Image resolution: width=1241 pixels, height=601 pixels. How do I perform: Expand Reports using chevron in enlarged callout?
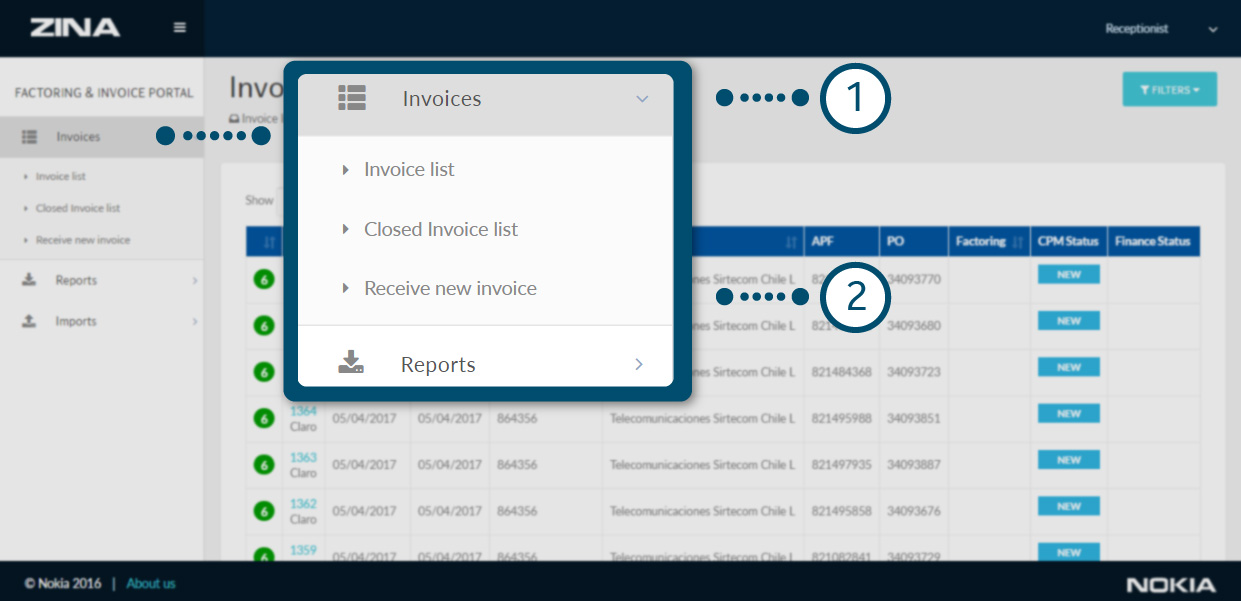(639, 365)
